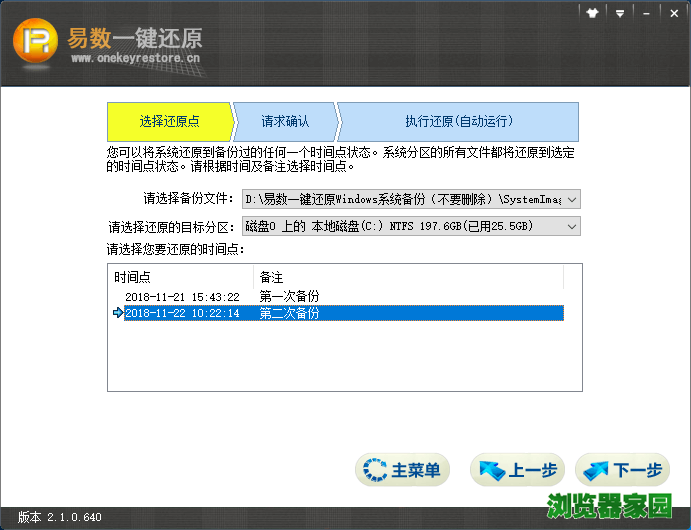Image resolution: width=691 pixels, height=530 pixels.
Task: Select the 2018-11-21 15:43:22 restore point
Action: click(182, 297)
